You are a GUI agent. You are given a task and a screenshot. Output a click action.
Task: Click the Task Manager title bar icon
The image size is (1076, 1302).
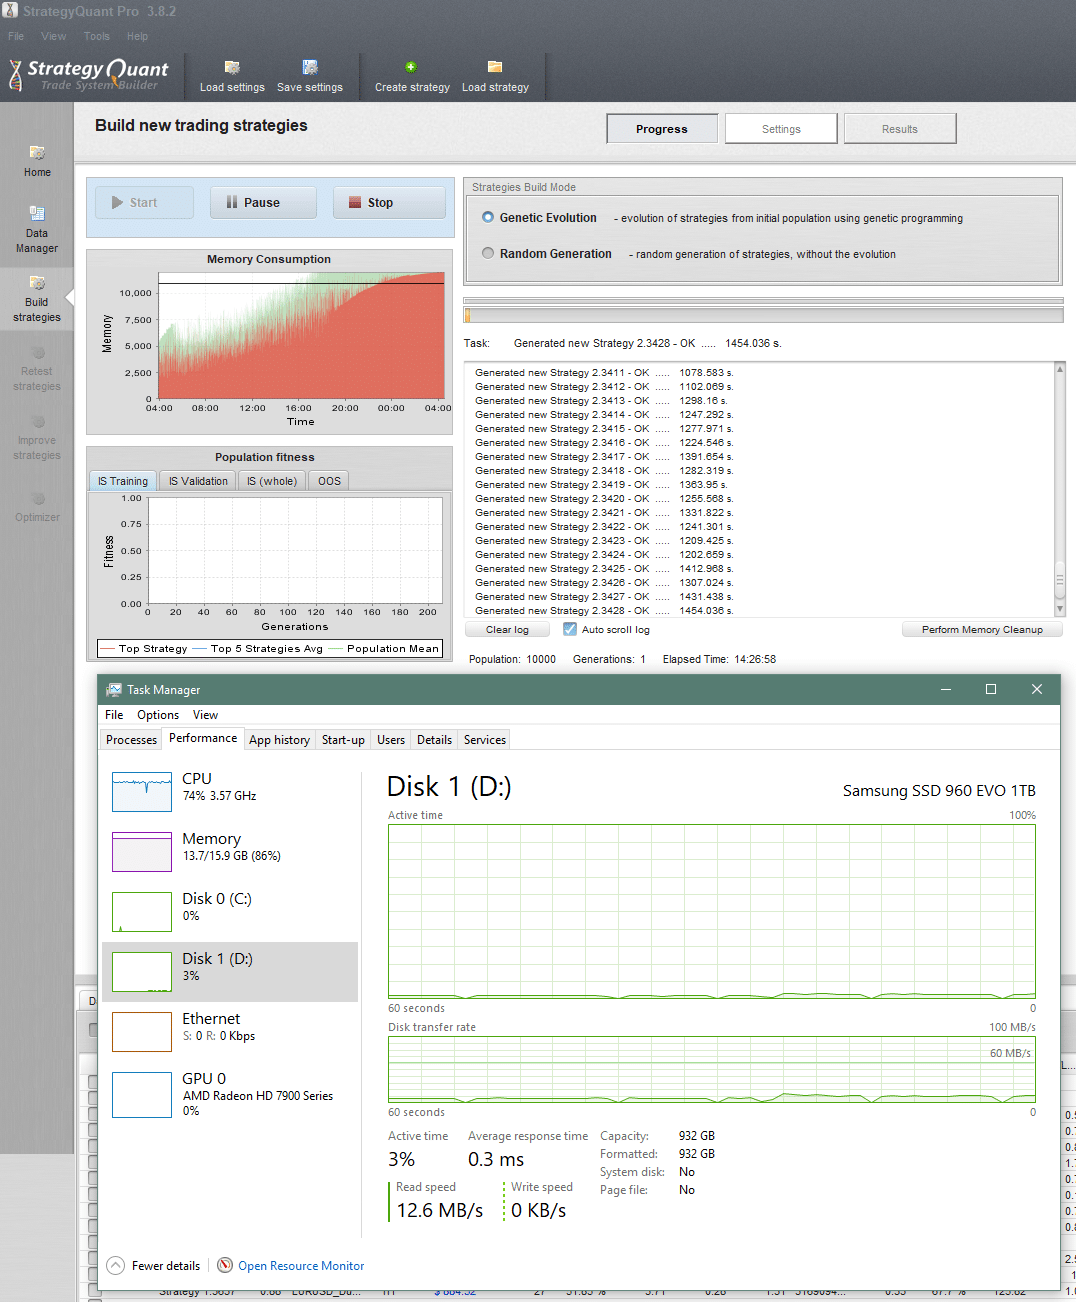tap(114, 689)
